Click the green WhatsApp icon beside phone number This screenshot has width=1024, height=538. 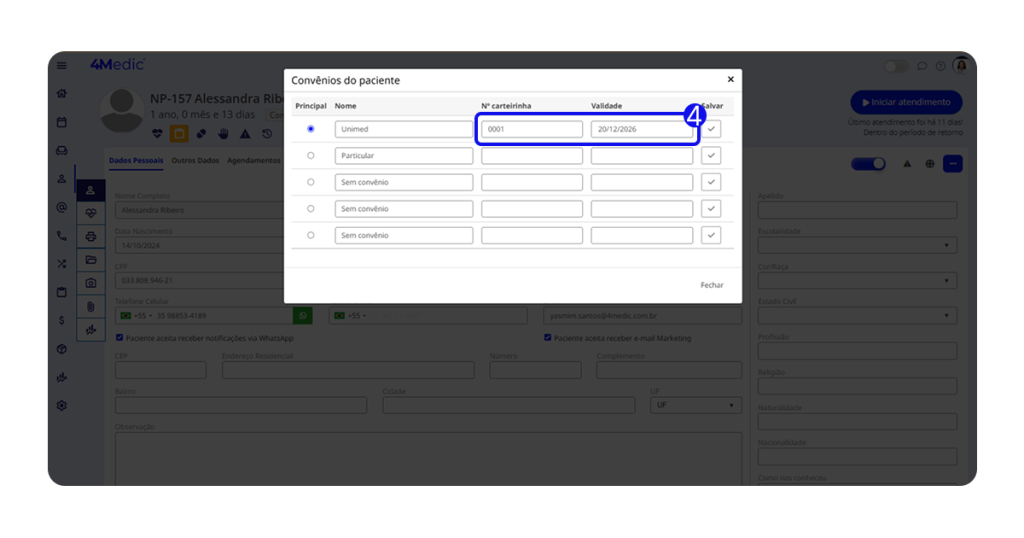(301, 316)
